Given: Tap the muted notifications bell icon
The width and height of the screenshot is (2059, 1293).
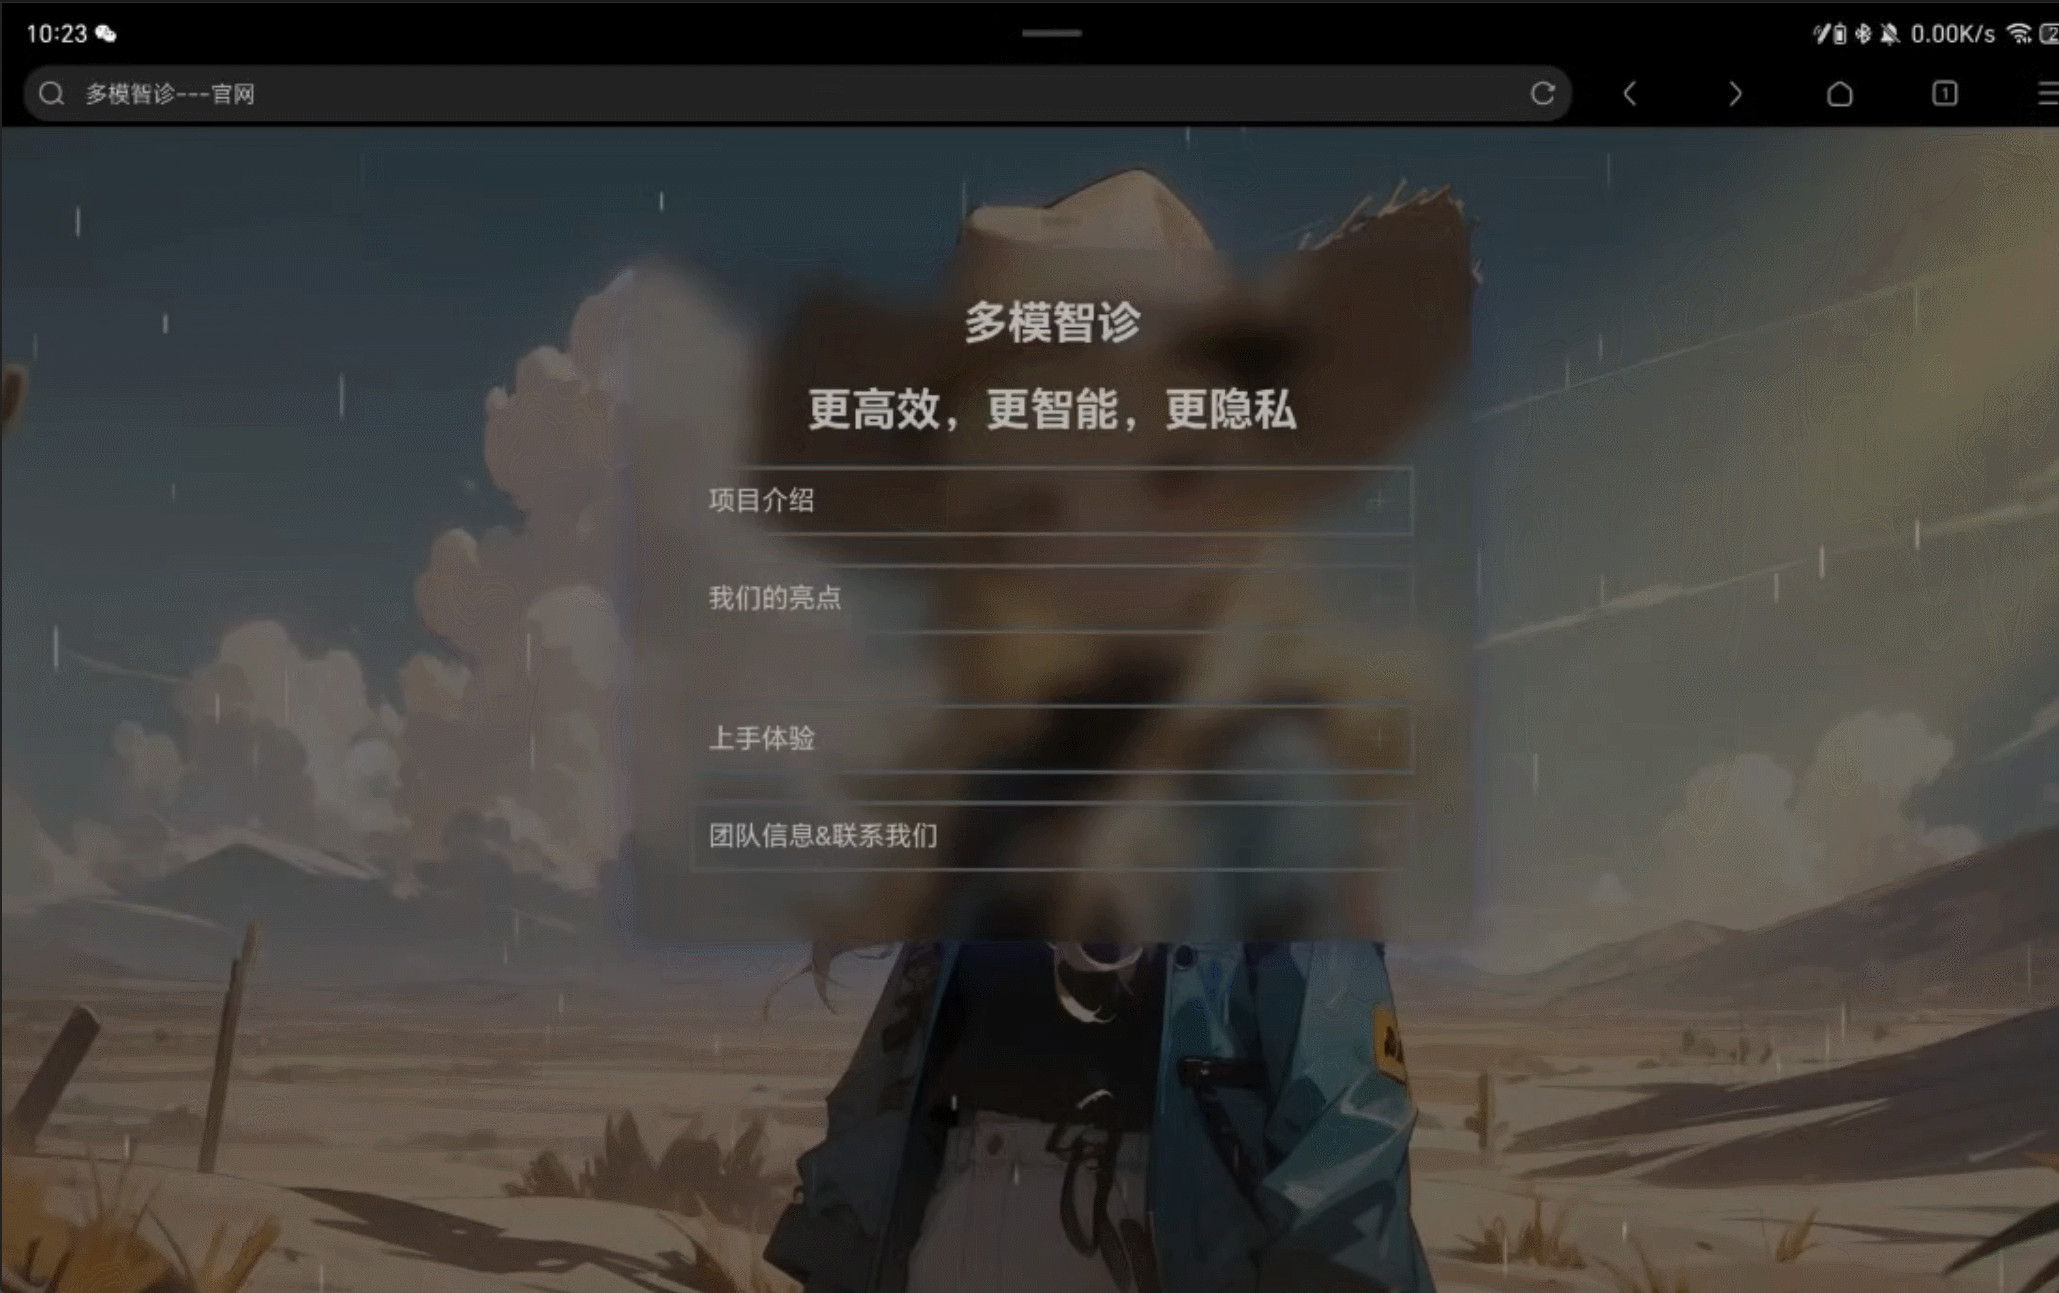Looking at the screenshot, I should click(x=1890, y=33).
